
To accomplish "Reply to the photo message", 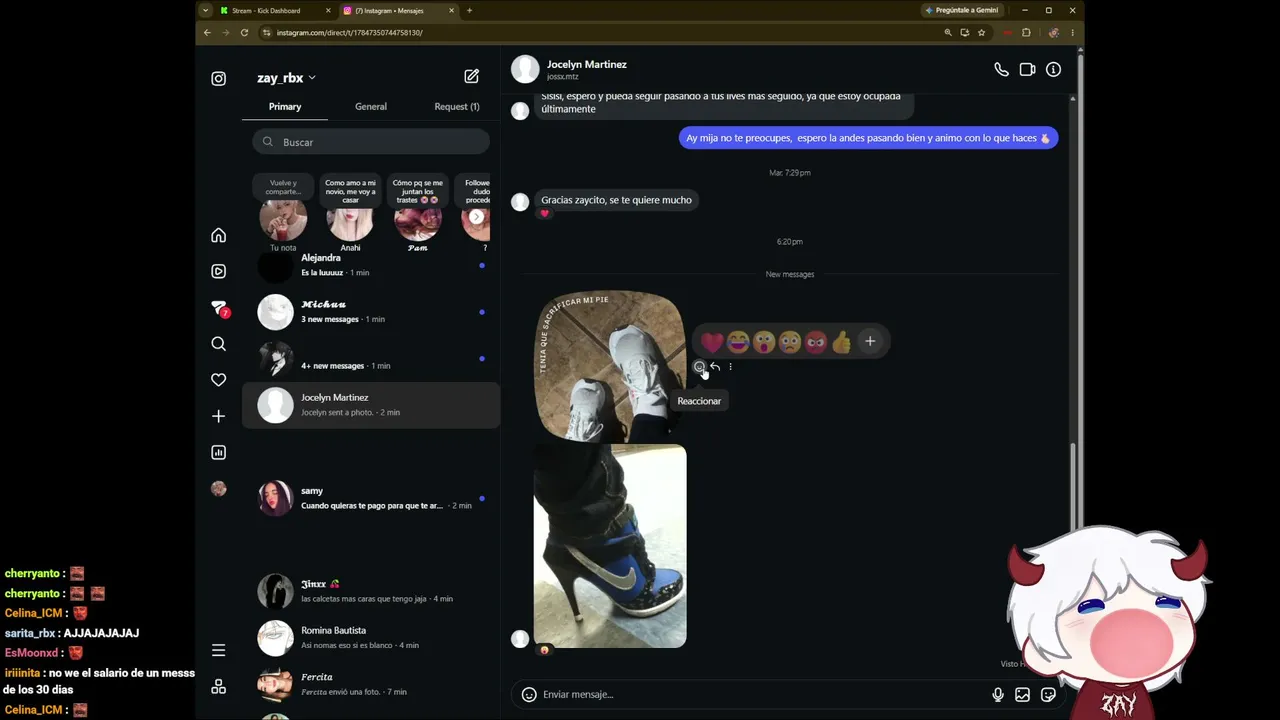I will coord(715,367).
